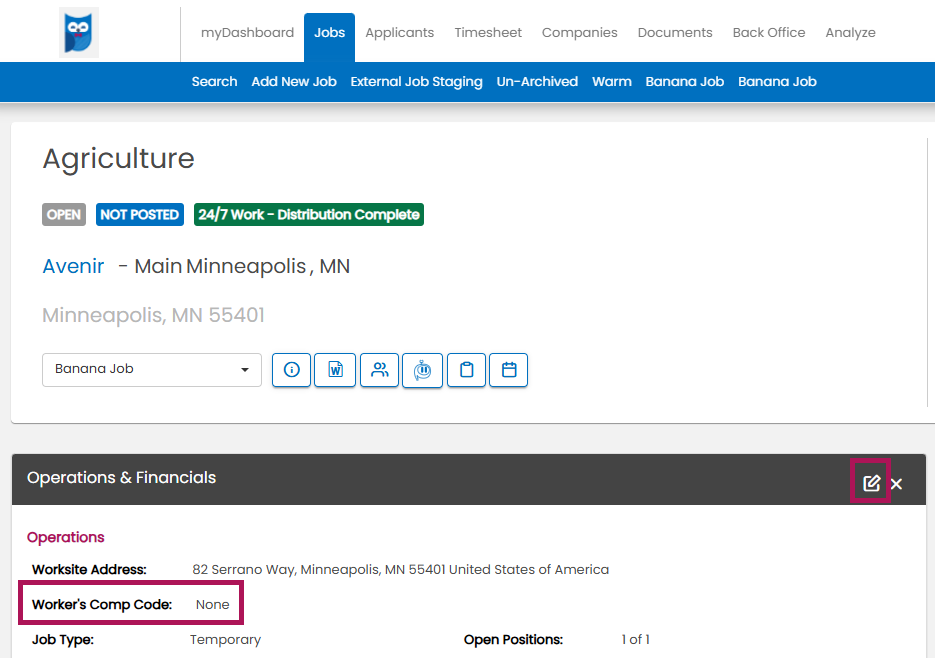Screen dimensions: 935x658
Task: Go to the Documents tab
Action: point(675,32)
